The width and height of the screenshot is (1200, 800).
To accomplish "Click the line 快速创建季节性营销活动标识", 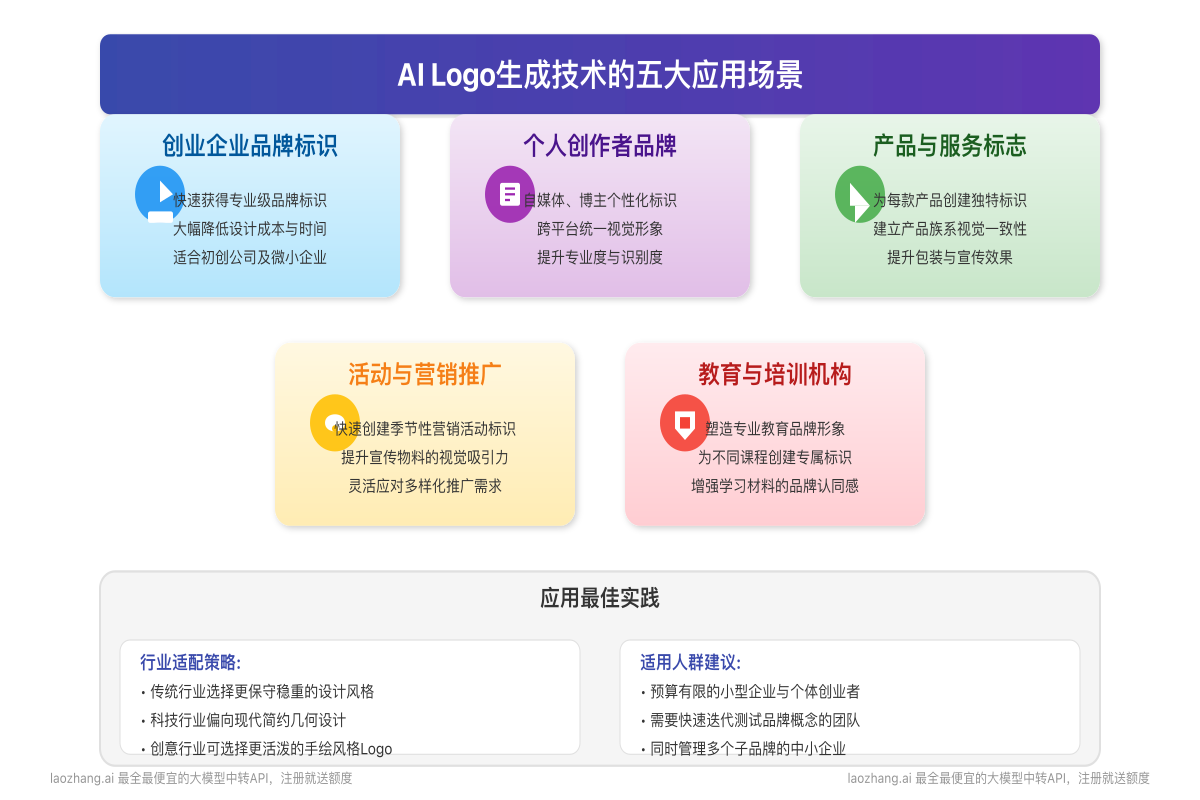I will 425,429.
